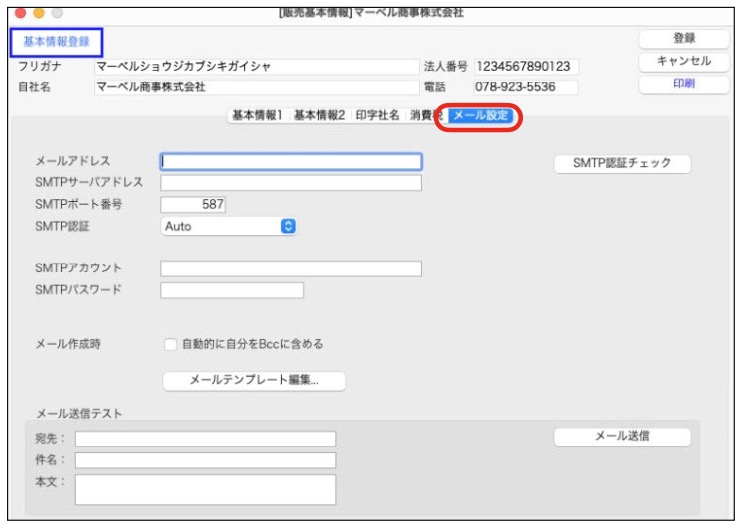This screenshot has width=745, height=528.
Task: Click the 件名 subject field
Action: tap(205, 460)
